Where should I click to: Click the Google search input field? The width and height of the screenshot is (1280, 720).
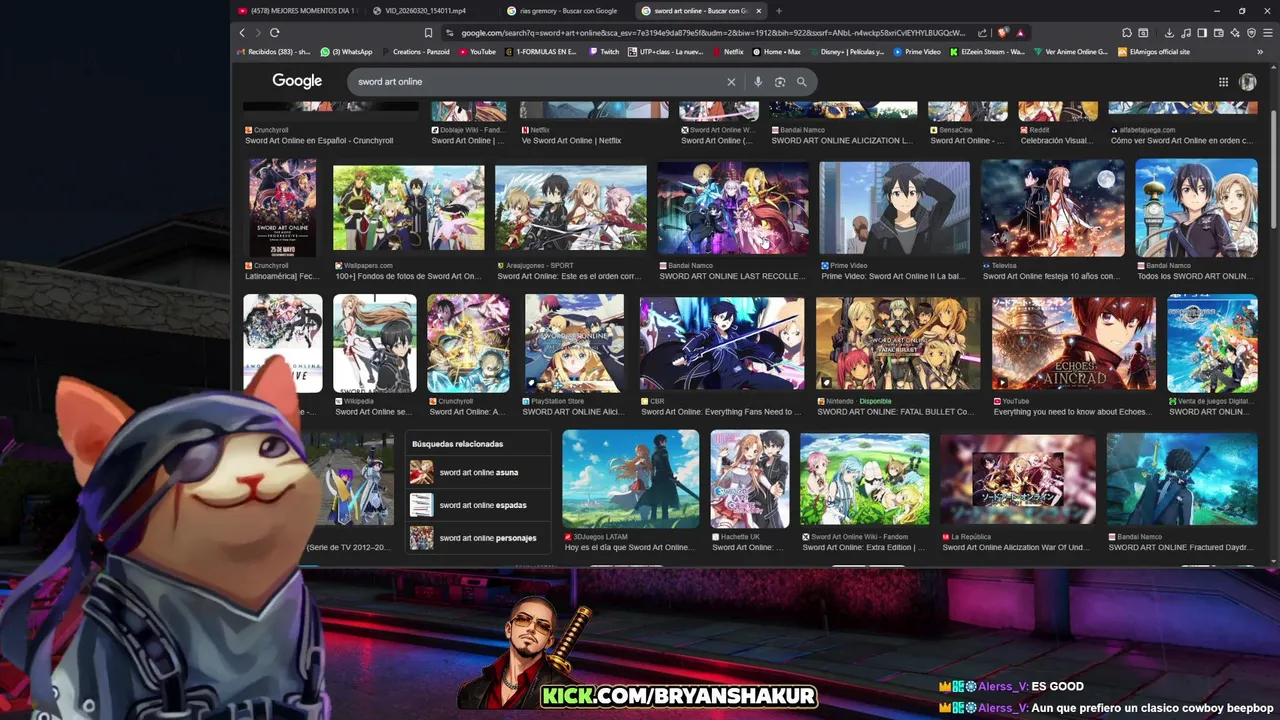point(538,82)
